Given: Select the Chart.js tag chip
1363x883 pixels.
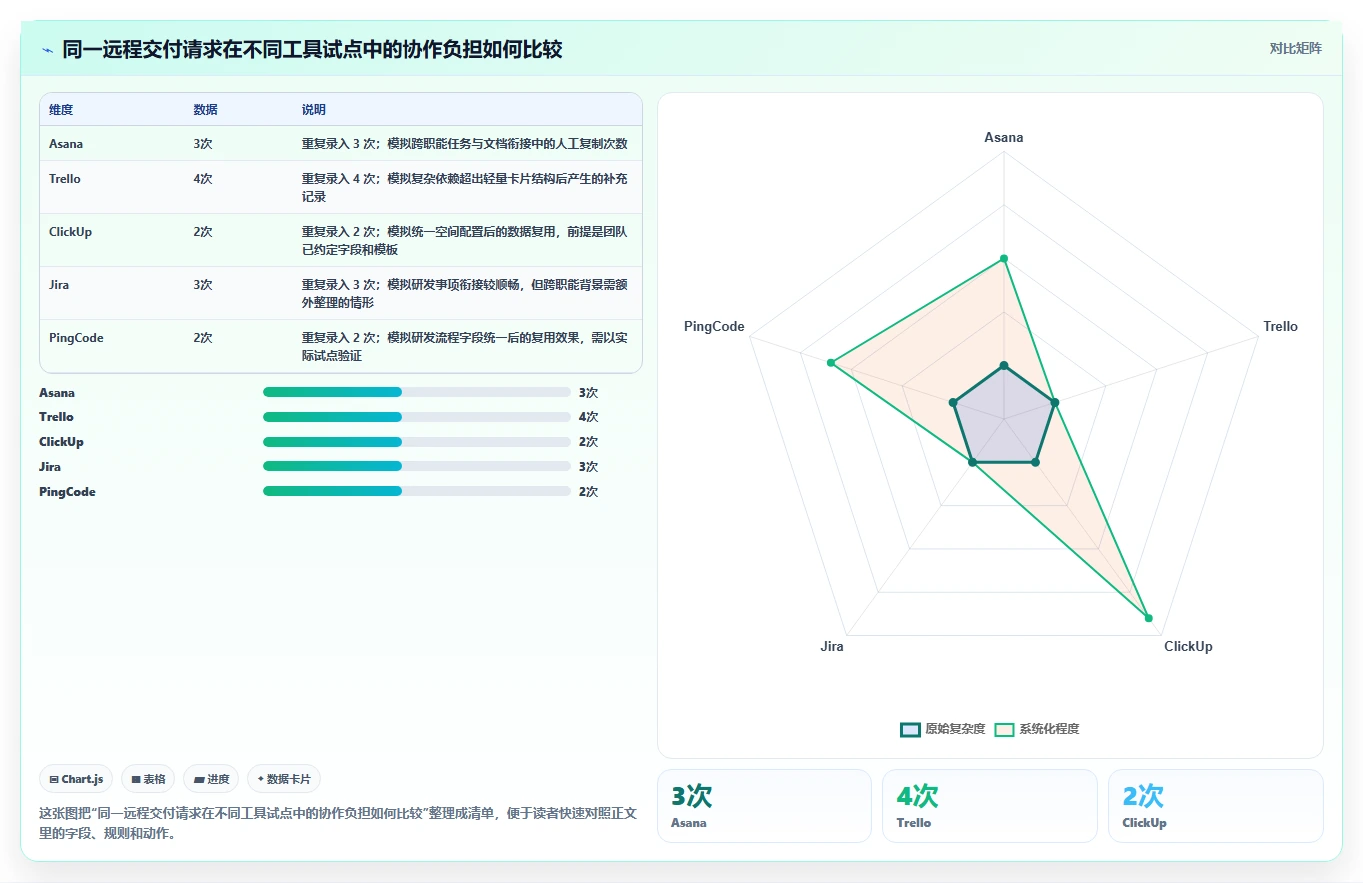Looking at the screenshot, I should (x=76, y=779).
